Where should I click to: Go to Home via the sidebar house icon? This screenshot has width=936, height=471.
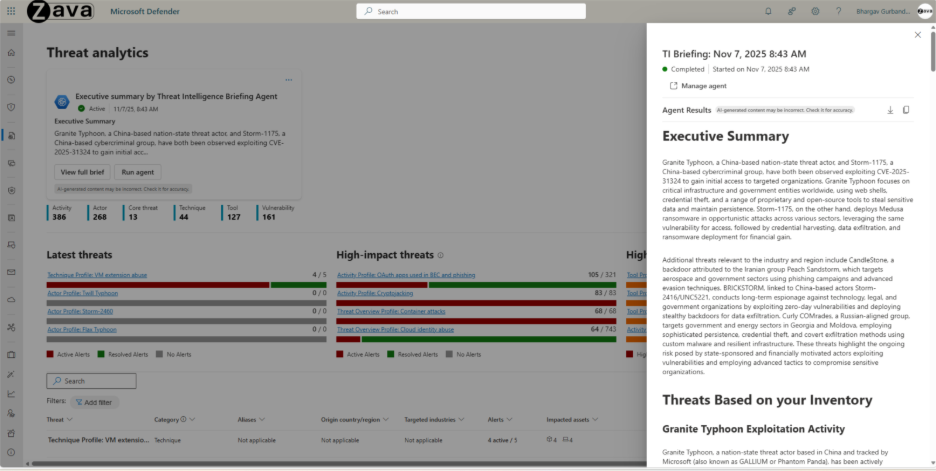tap(11, 53)
